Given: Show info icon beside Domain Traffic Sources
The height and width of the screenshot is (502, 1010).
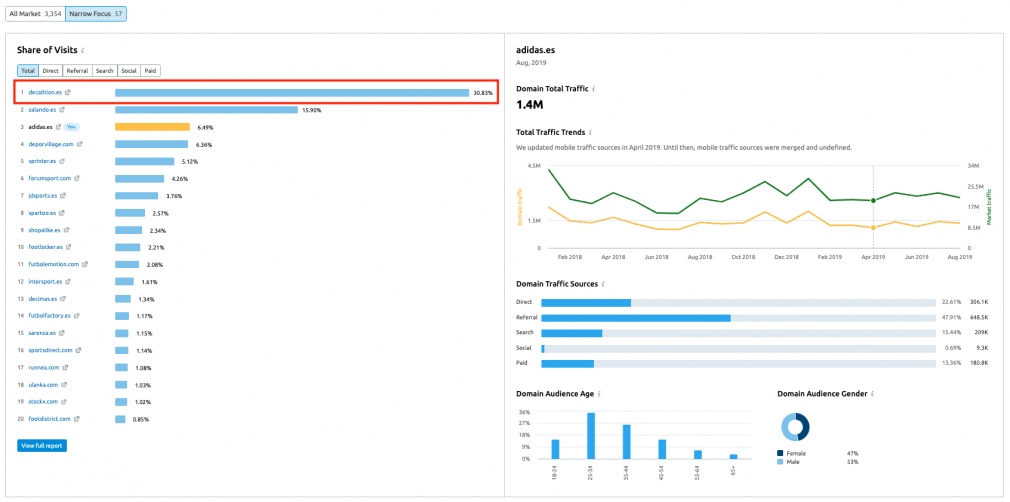Looking at the screenshot, I should tap(603, 284).
